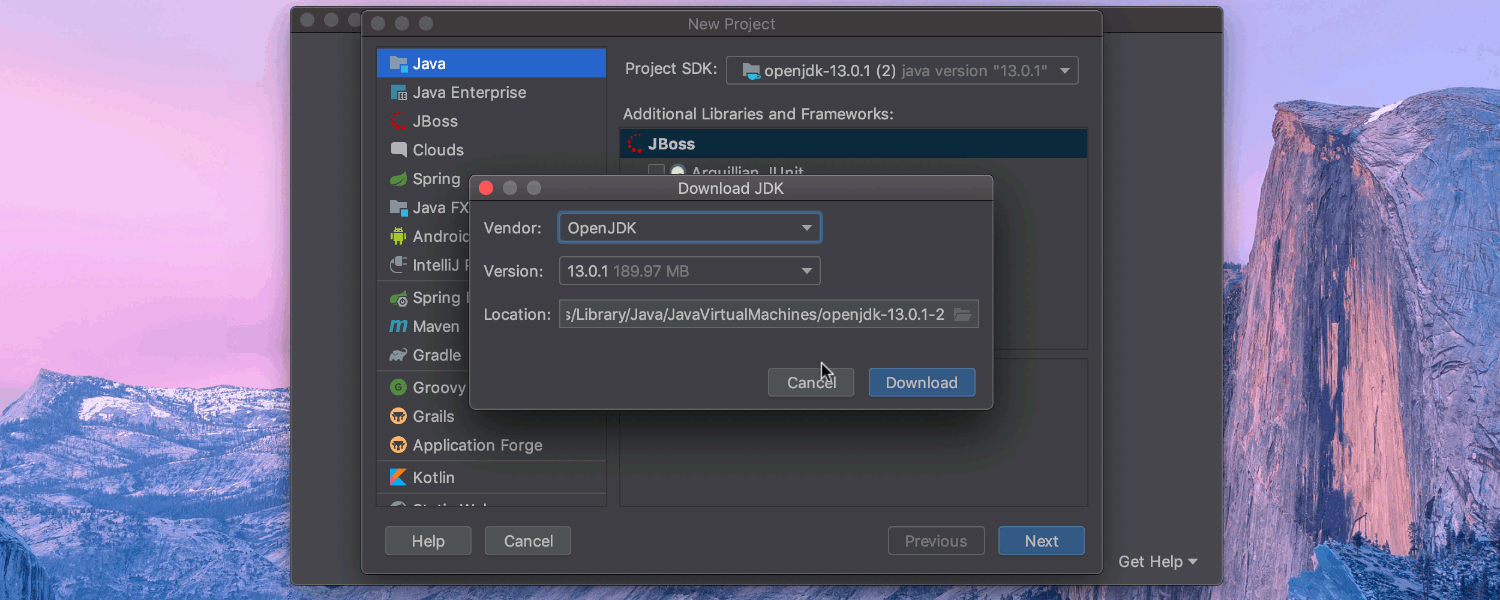Screen dimensions: 1500x600
Task: Open Help in the New Project window
Action: [428, 541]
